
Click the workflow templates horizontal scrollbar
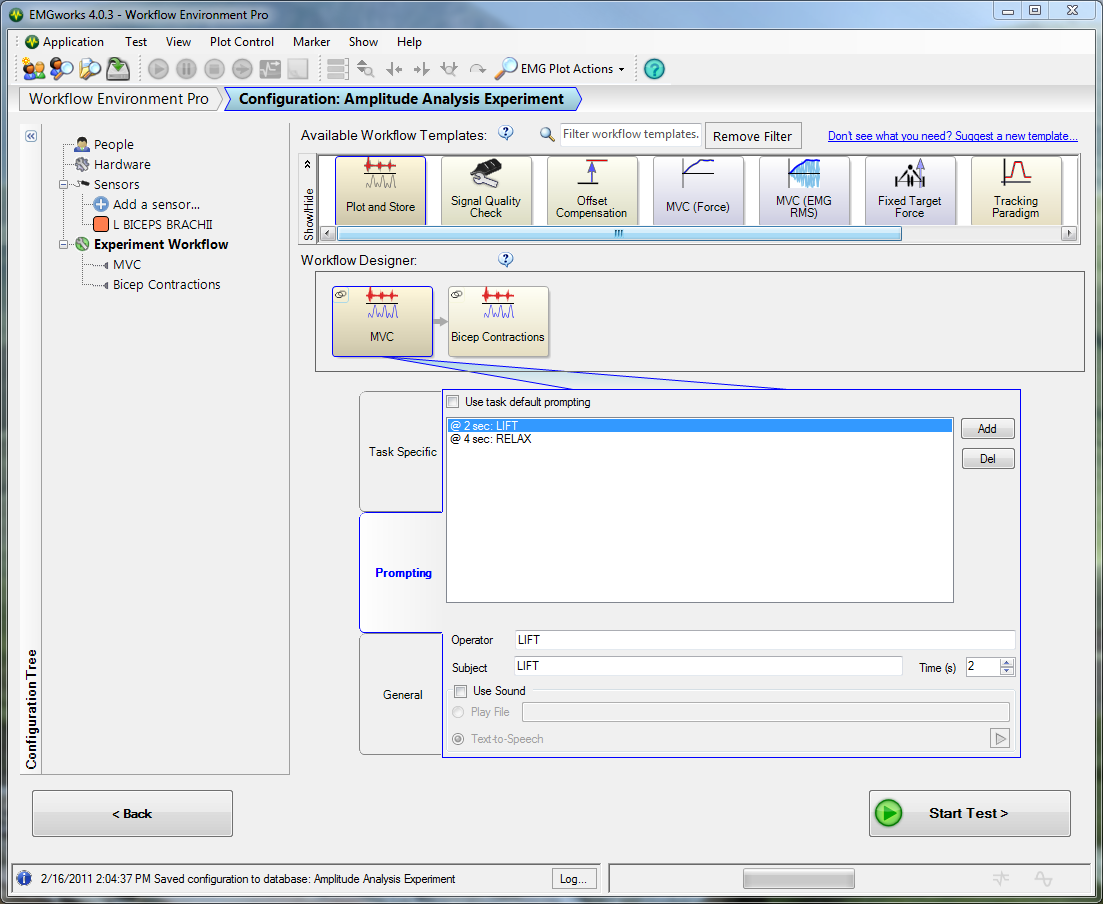point(619,233)
